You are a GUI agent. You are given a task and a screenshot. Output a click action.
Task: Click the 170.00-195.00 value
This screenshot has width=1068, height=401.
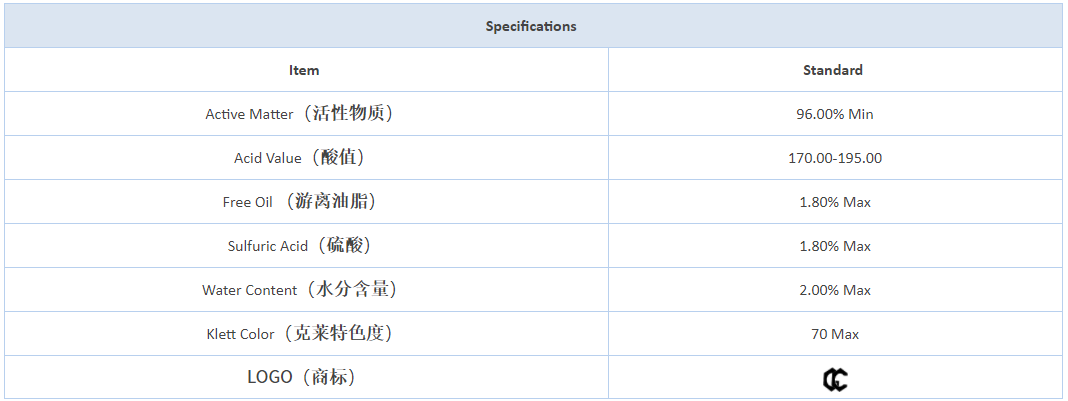pos(835,158)
